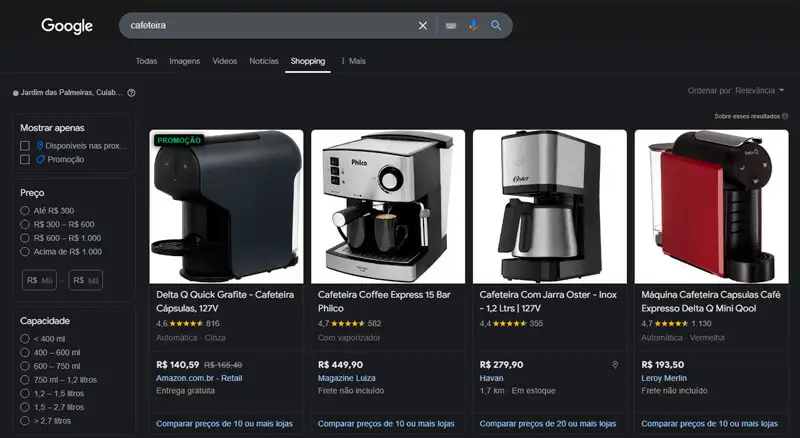Open the Philco Coffee Express product image

click(x=388, y=206)
